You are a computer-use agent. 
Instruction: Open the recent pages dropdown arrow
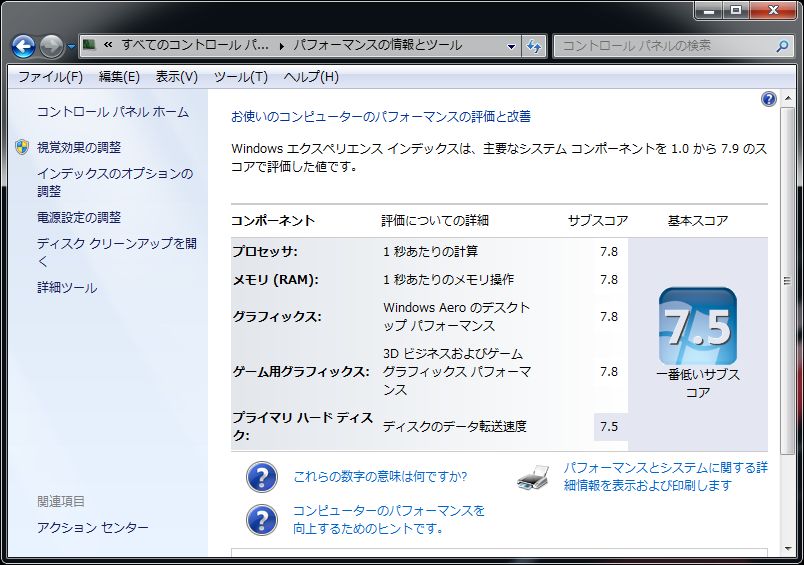[71, 47]
